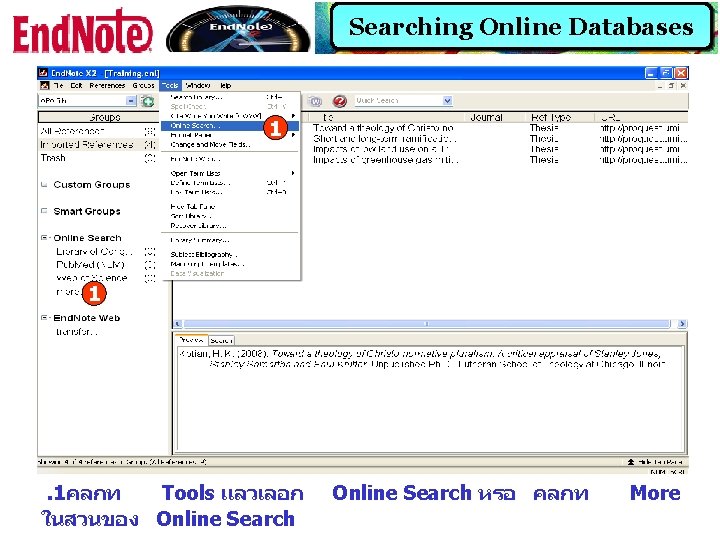
Task: Click the preview citation text
Action: tap(422, 359)
